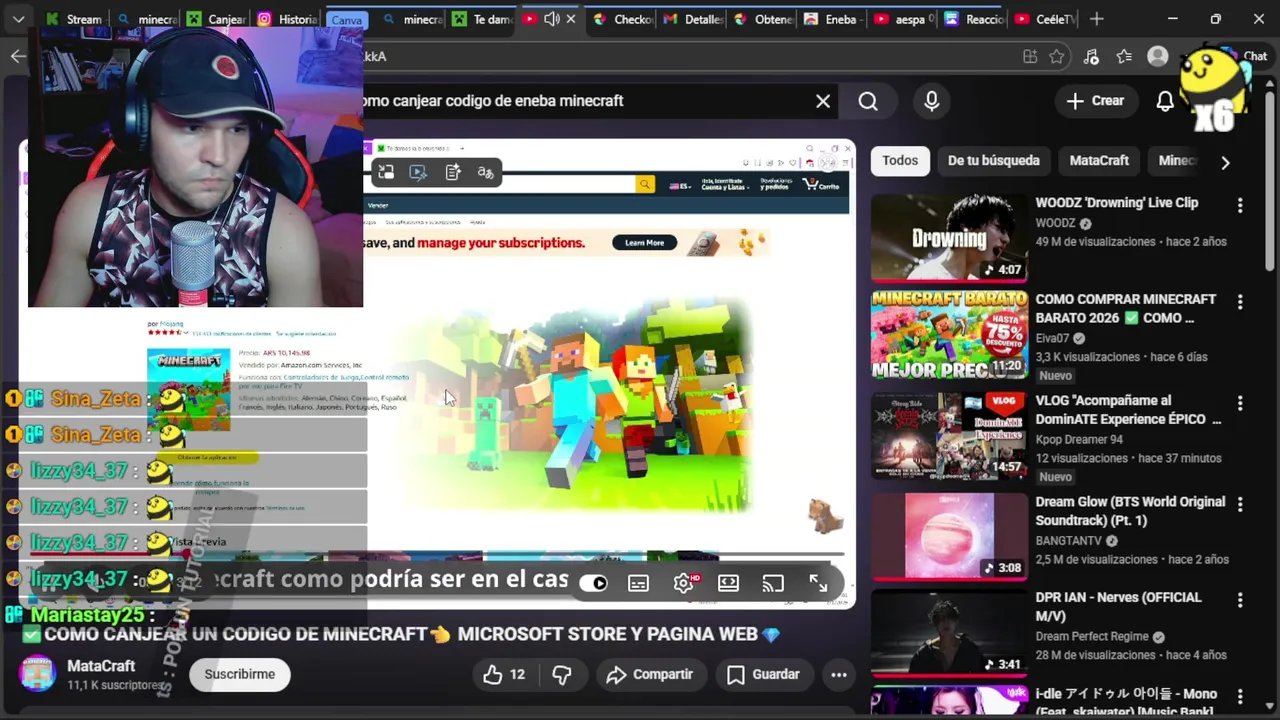Like the video with 12 likes
The width and height of the screenshot is (1280, 720).
(505, 674)
